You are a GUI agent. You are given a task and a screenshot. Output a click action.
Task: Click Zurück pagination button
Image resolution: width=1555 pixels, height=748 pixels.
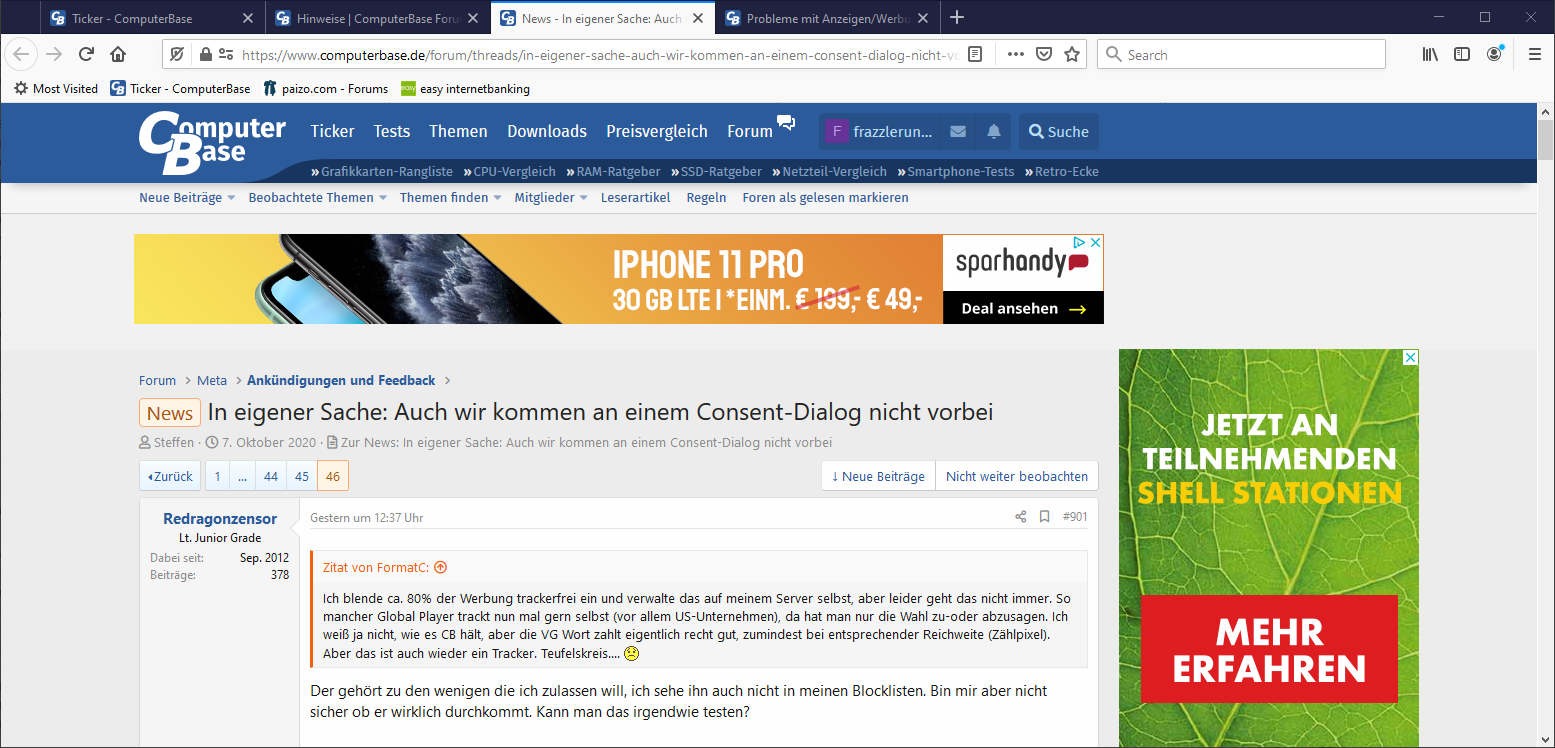click(170, 476)
